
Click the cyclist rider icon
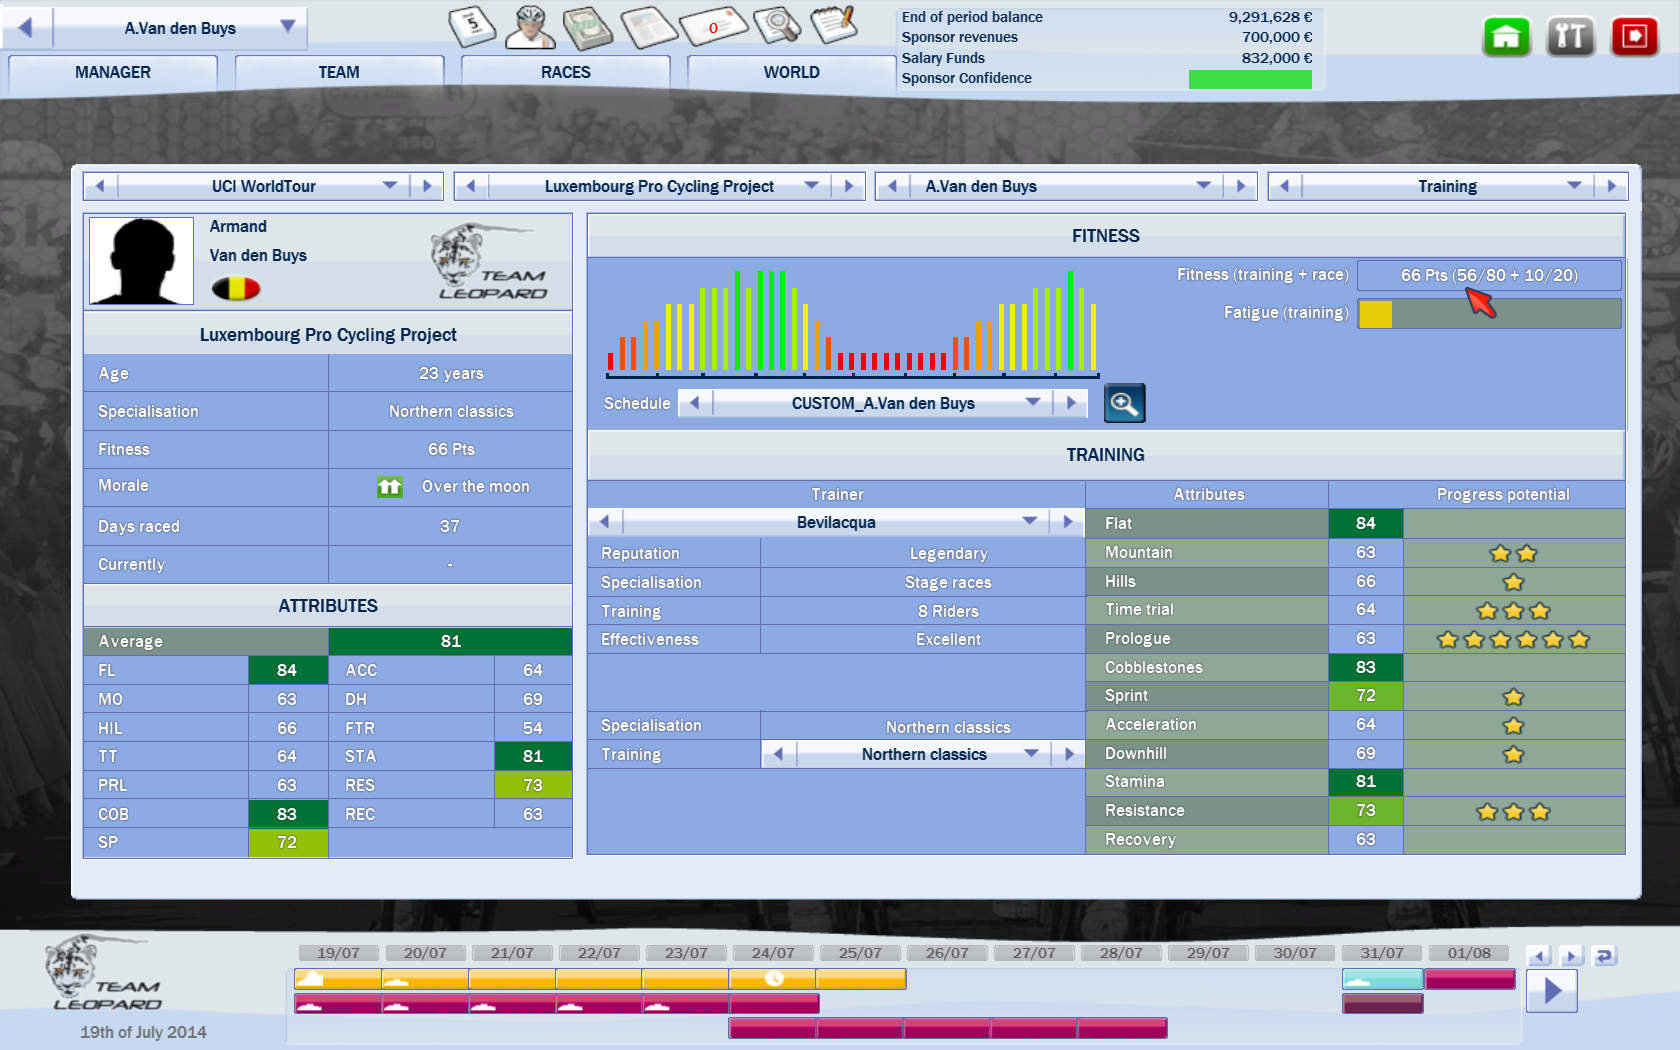click(x=529, y=27)
